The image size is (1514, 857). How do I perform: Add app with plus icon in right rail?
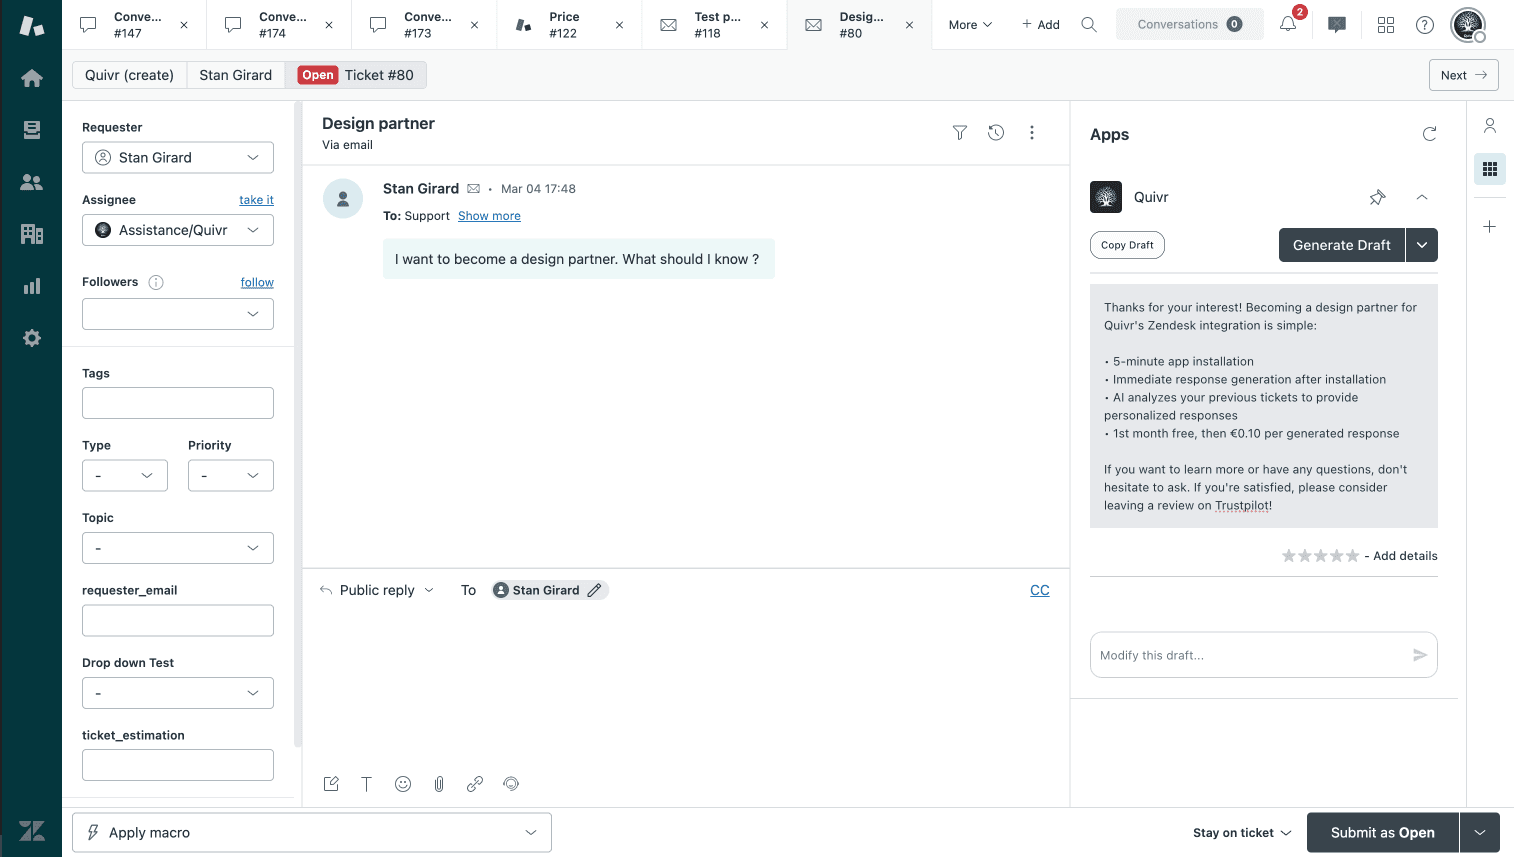(1490, 227)
